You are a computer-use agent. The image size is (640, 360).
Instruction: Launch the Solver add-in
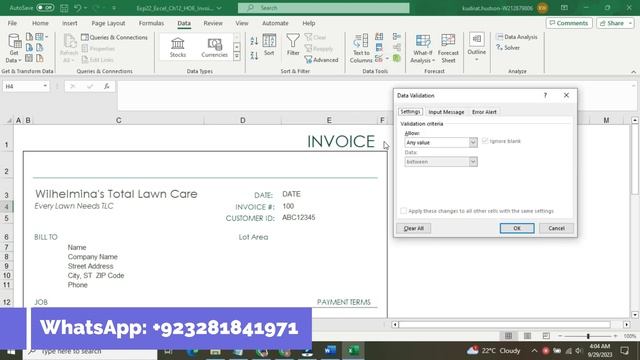coord(508,48)
